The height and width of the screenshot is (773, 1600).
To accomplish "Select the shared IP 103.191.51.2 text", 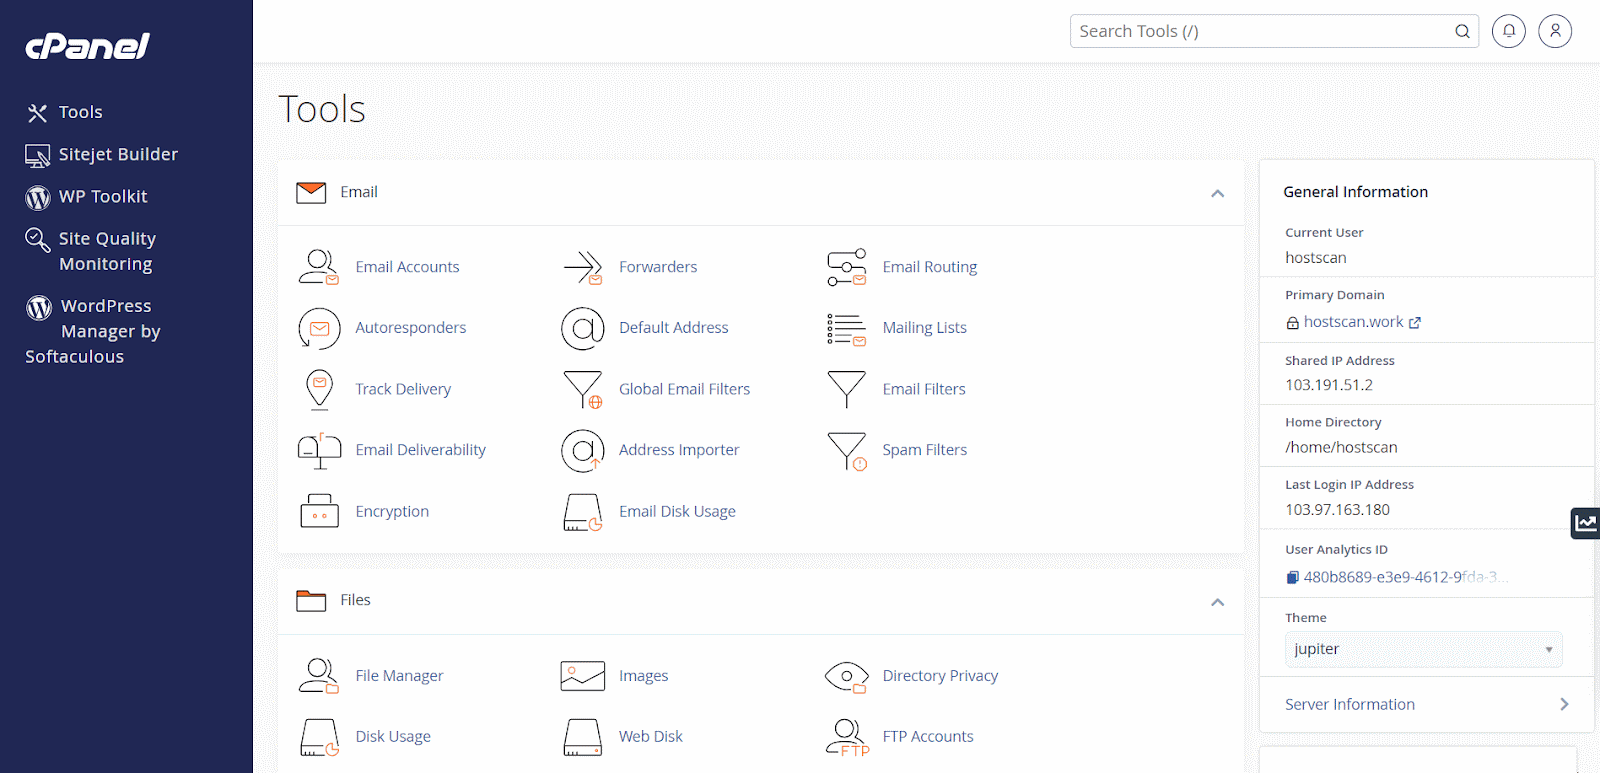I will pyautogui.click(x=1329, y=385).
